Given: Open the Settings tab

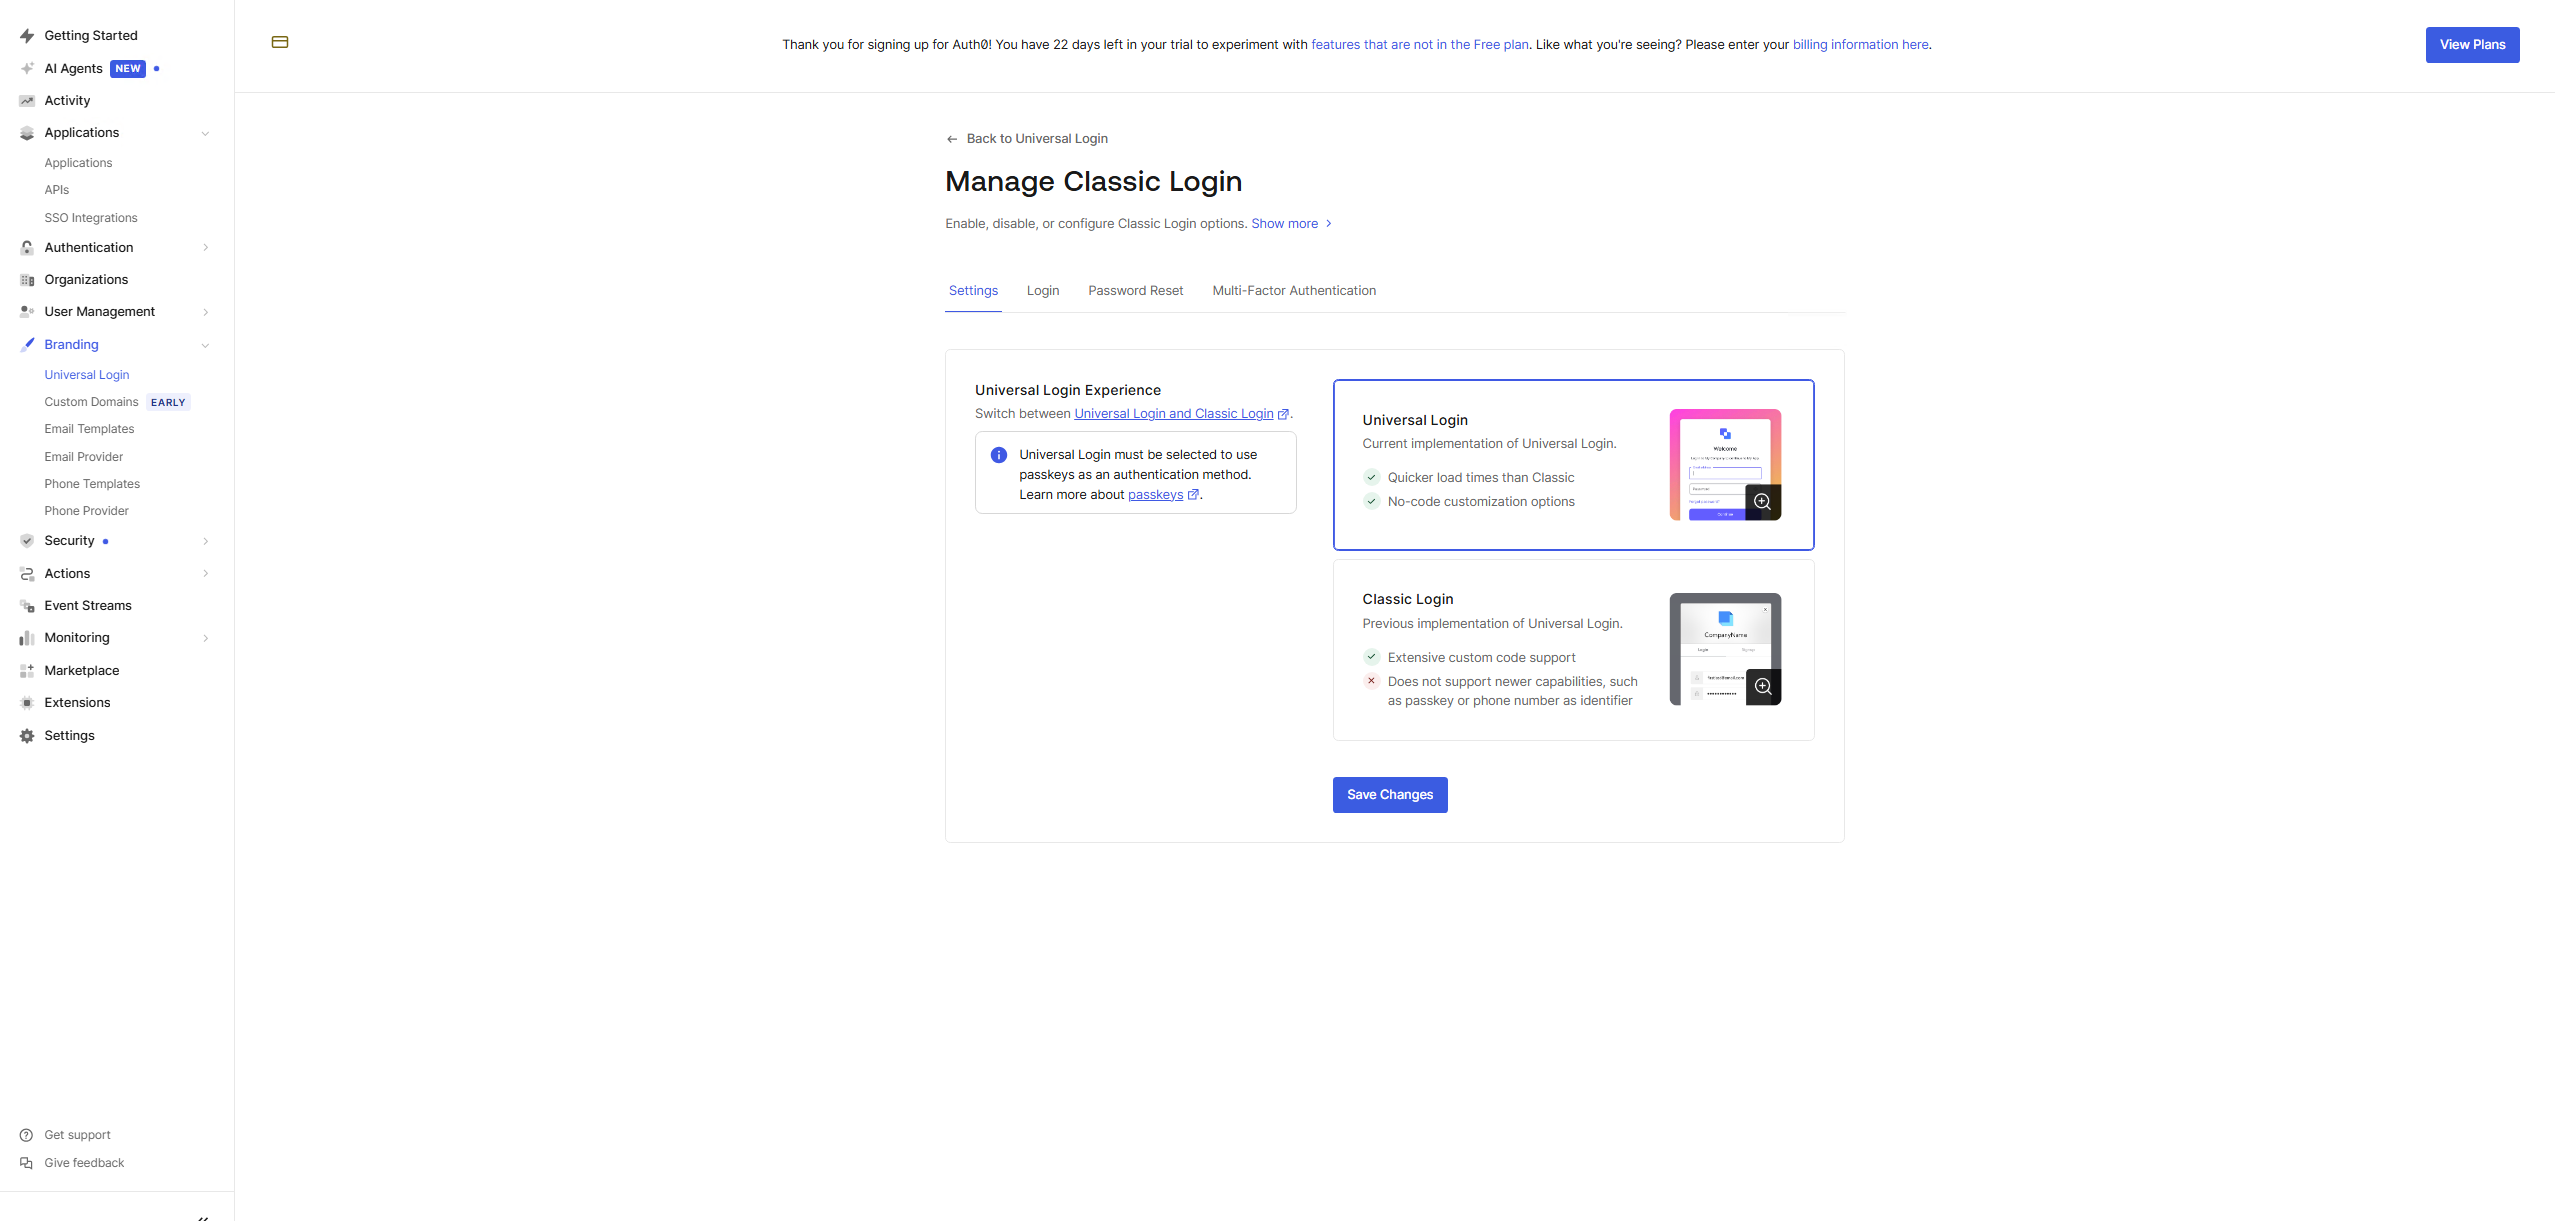Looking at the screenshot, I should point(973,291).
